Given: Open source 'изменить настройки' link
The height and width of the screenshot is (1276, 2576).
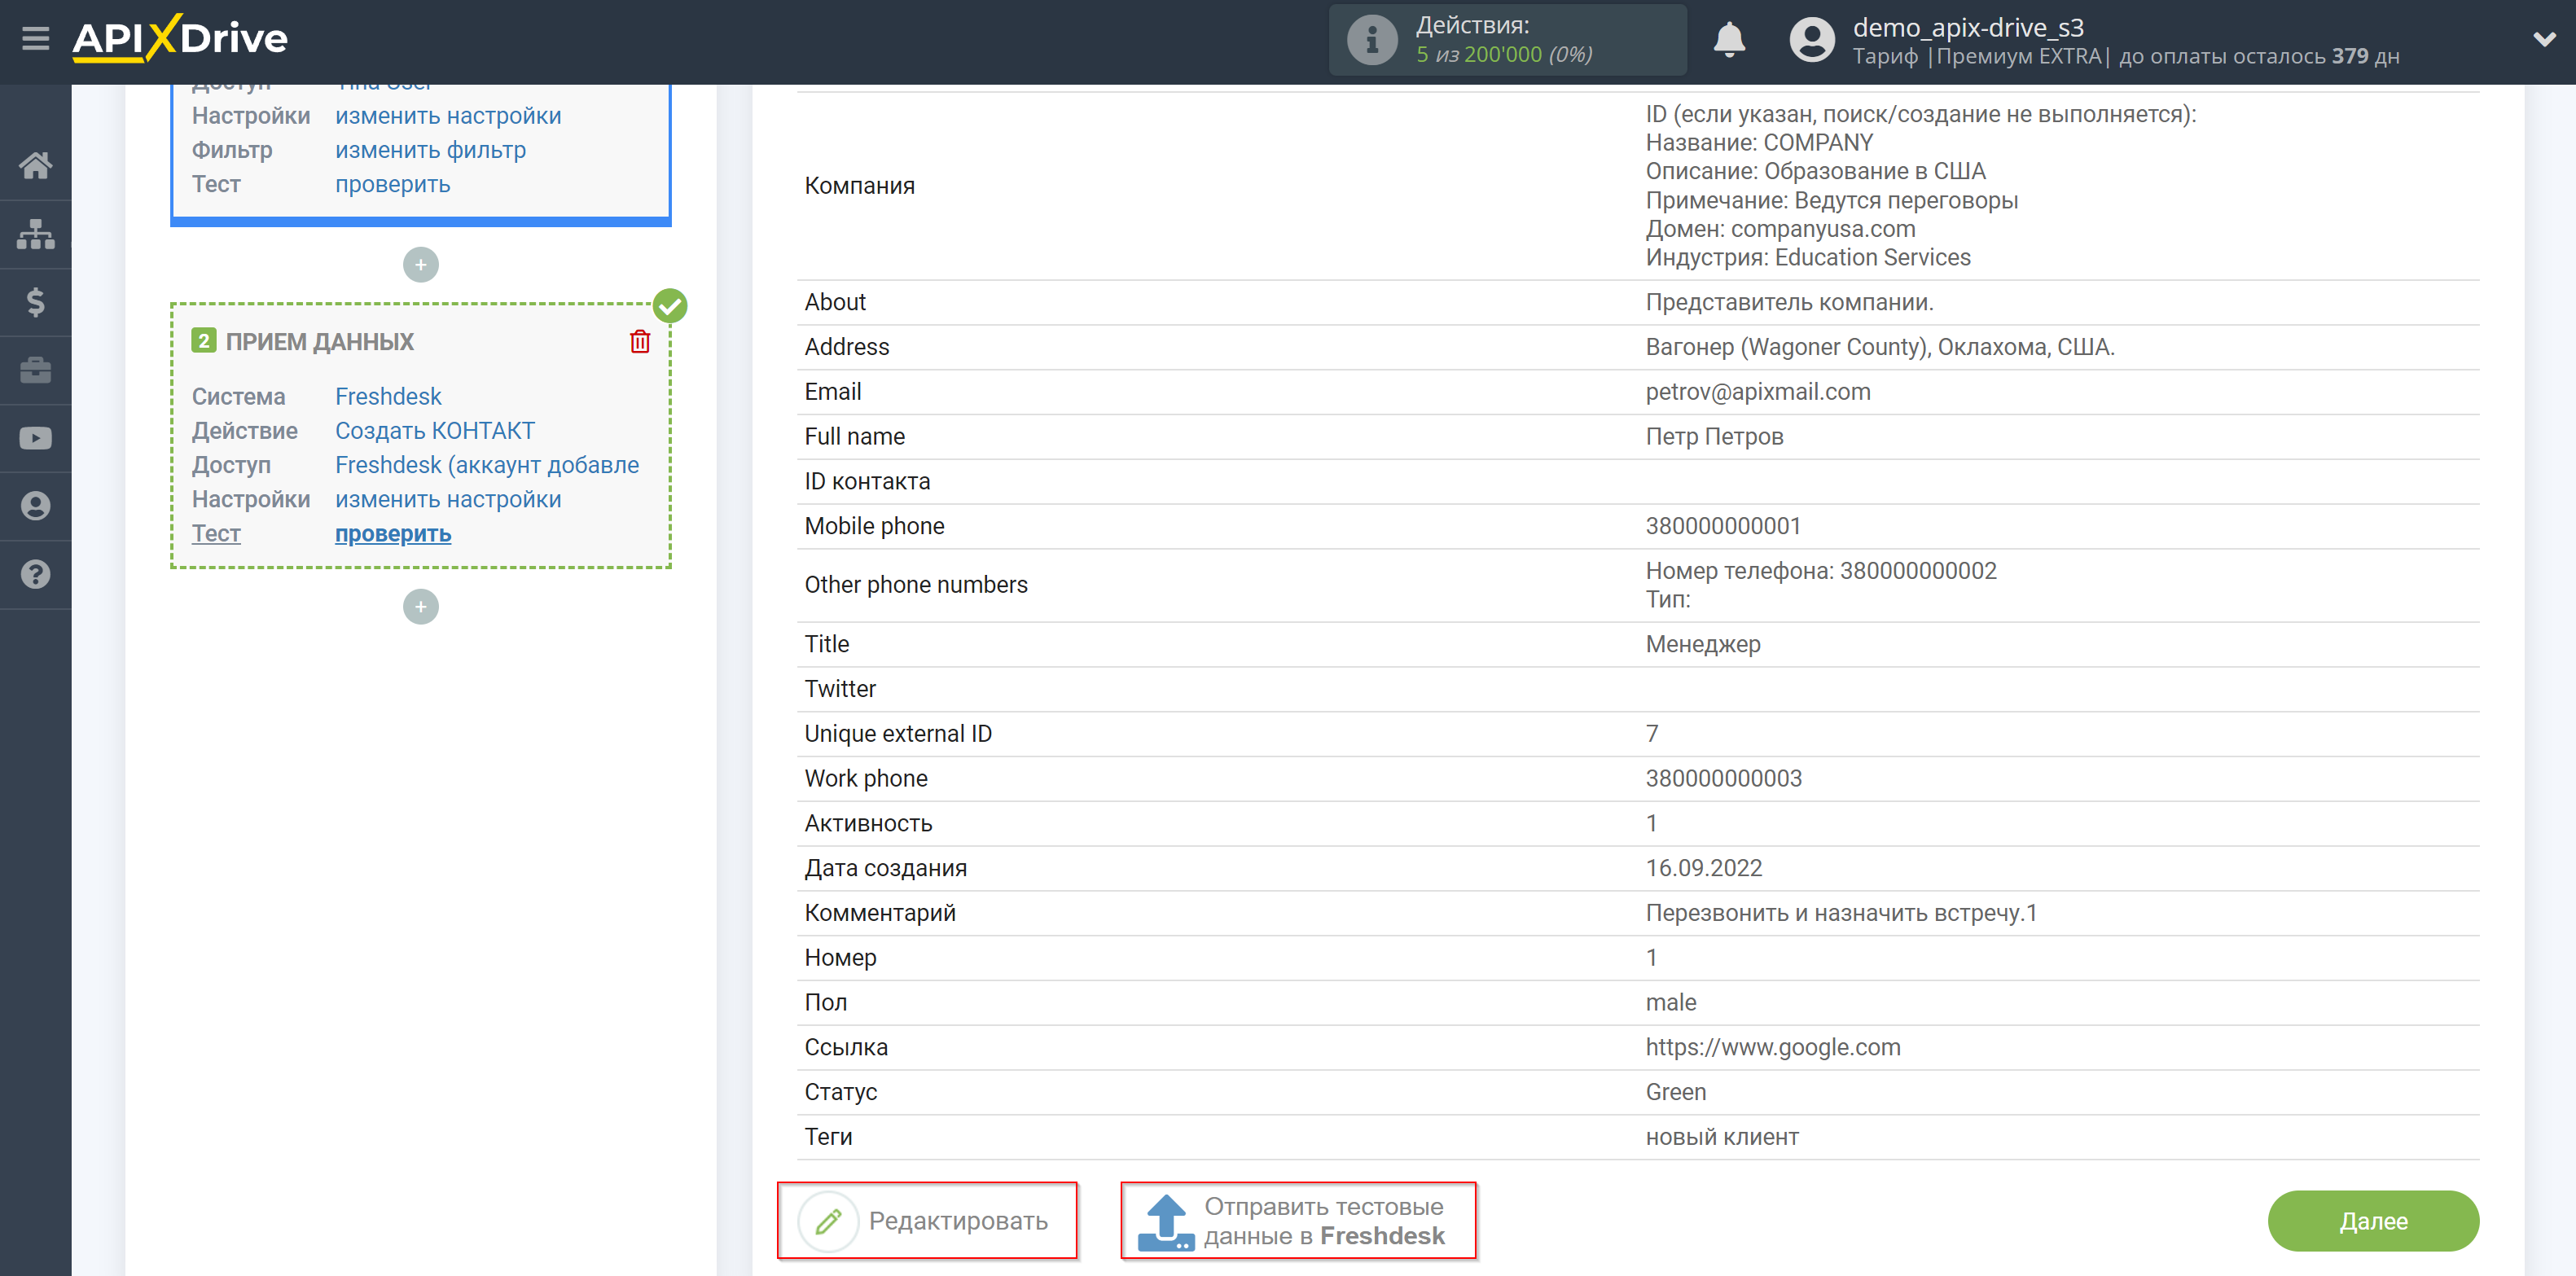Looking at the screenshot, I should coord(448,116).
